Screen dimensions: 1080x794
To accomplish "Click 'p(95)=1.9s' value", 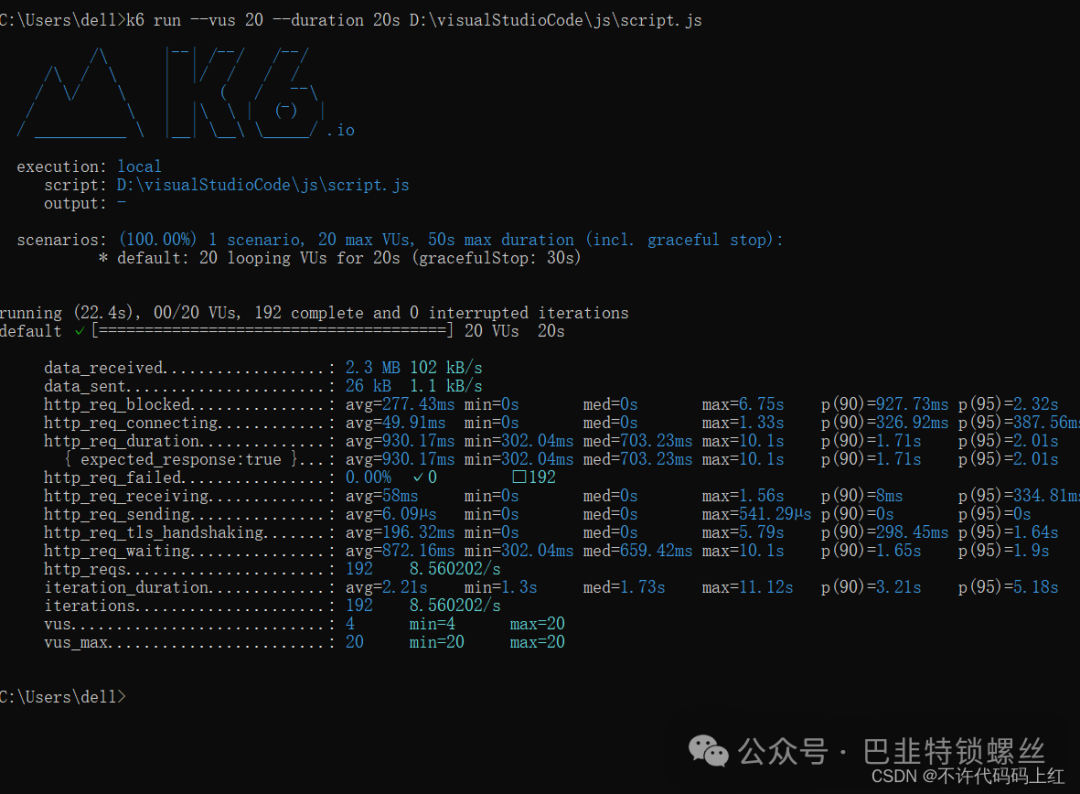I will coord(1004,551).
